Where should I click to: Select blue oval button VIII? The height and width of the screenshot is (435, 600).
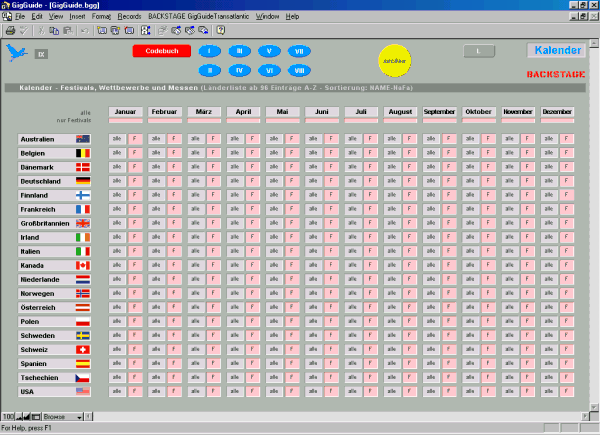point(299,70)
